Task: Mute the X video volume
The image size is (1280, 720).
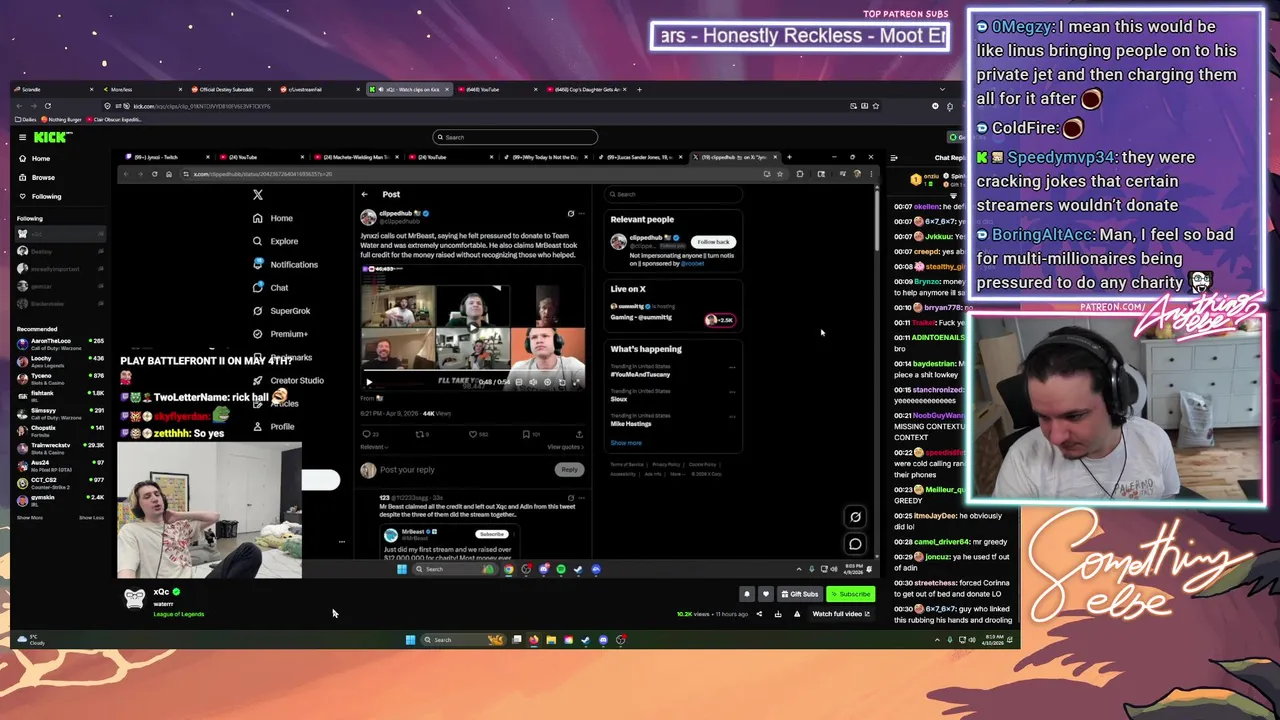Action: (x=533, y=382)
